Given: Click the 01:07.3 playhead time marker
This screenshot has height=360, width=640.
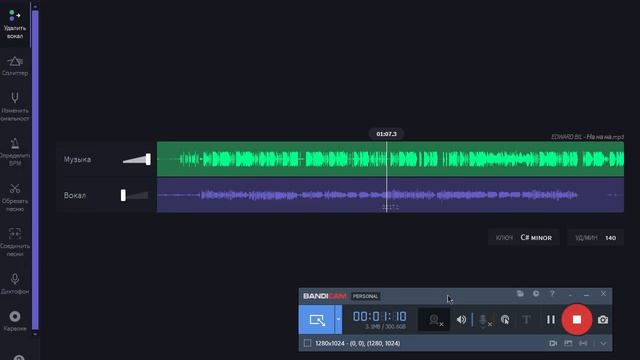Looking at the screenshot, I should [386, 134].
